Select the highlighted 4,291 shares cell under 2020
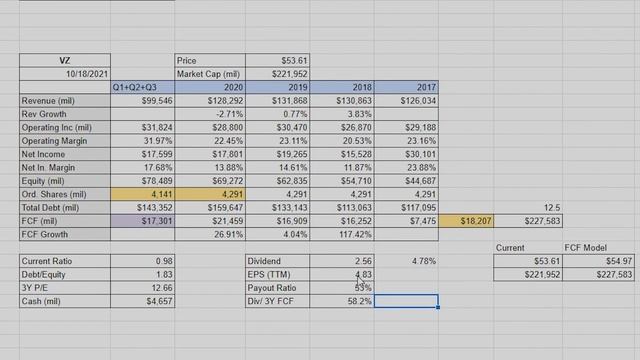 tap(210, 194)
